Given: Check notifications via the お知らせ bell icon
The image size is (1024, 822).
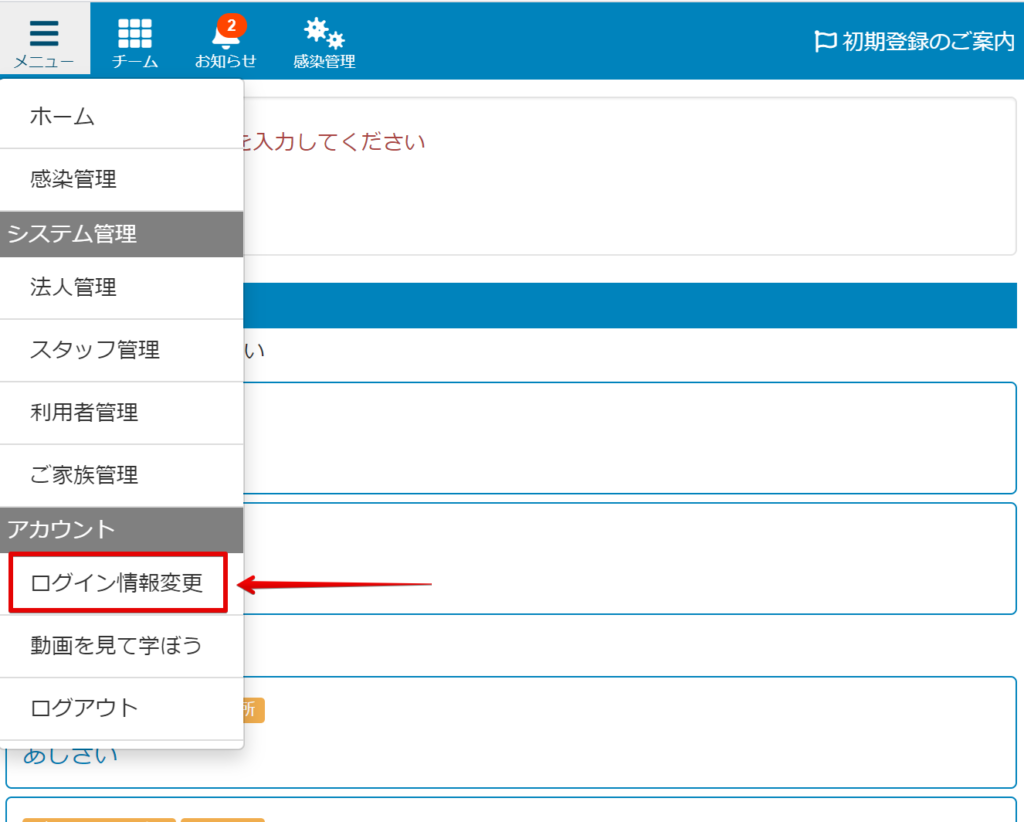Looking at the screenshot, I should click(x=224, y=42).
